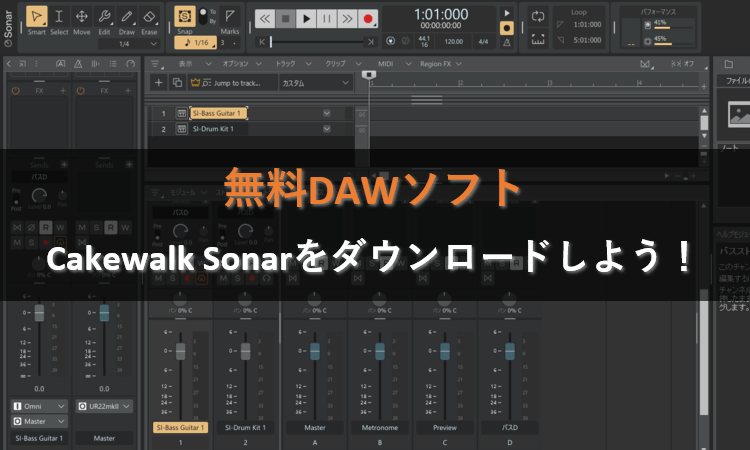Click the 4/4 time signature field

pos(484,42)
